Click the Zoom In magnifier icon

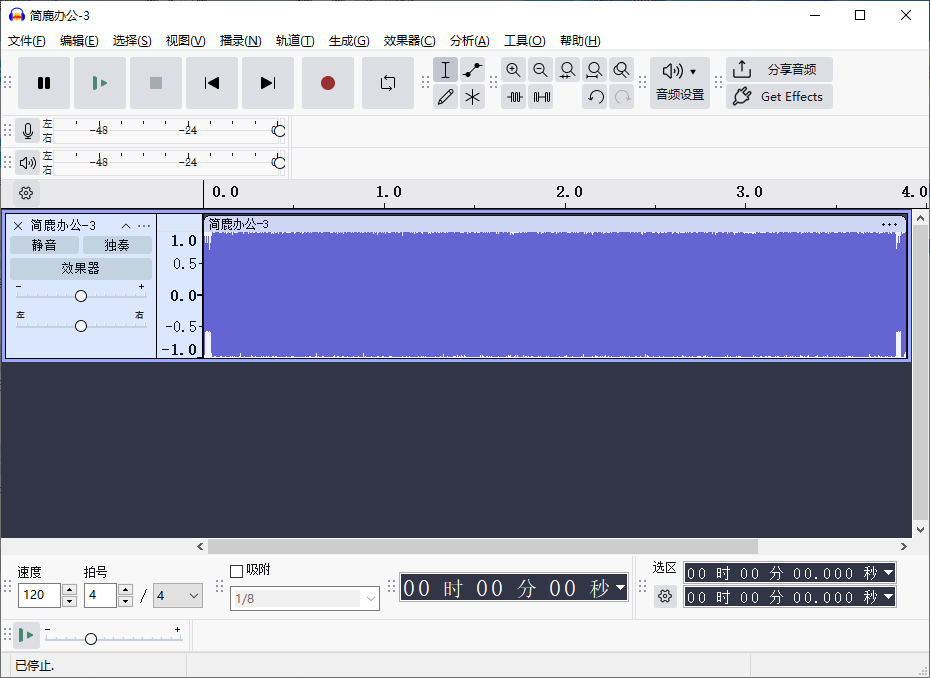tap(513, 70)
